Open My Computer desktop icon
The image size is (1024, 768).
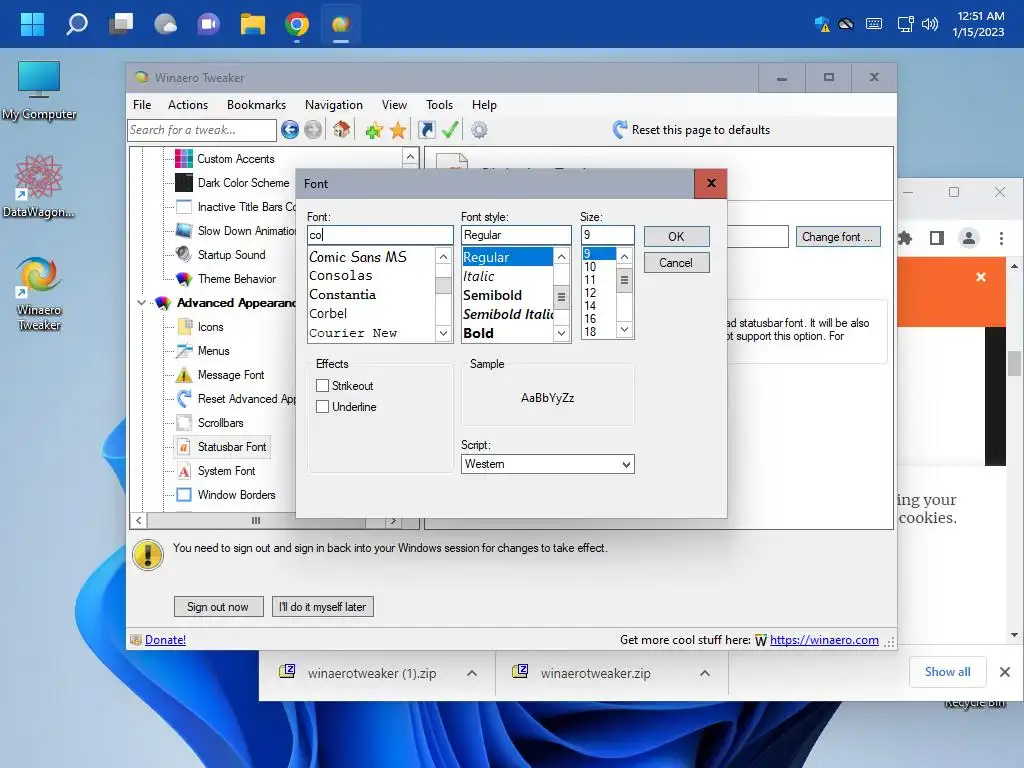pos(39,89)
